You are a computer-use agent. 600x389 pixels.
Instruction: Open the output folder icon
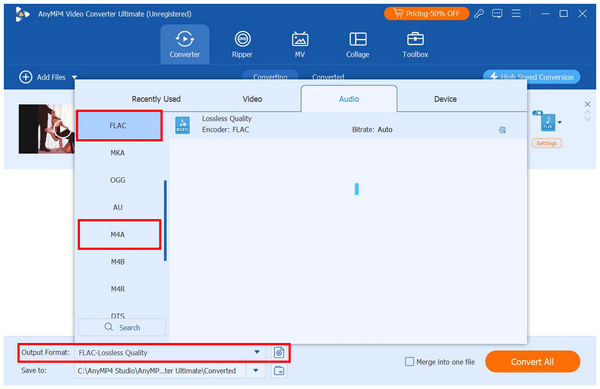coord(279,371)
